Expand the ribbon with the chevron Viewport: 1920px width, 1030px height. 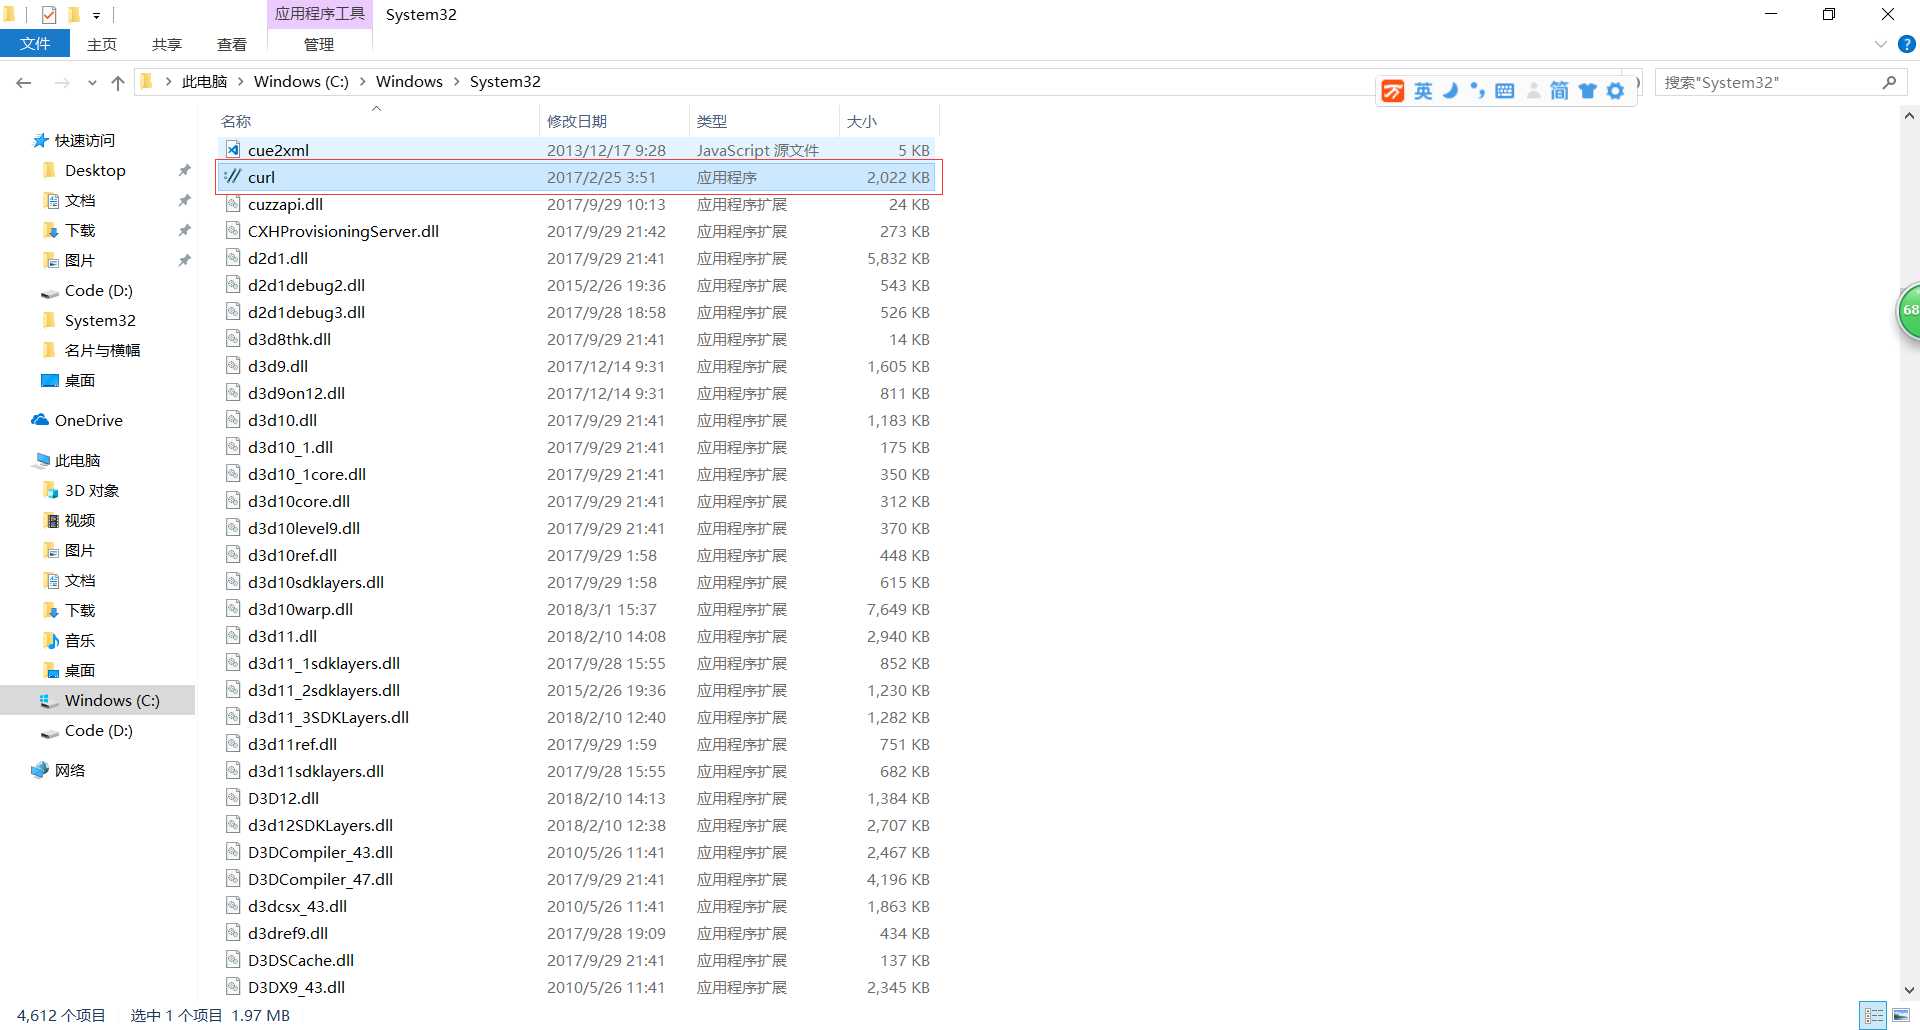click(1880, 44)
